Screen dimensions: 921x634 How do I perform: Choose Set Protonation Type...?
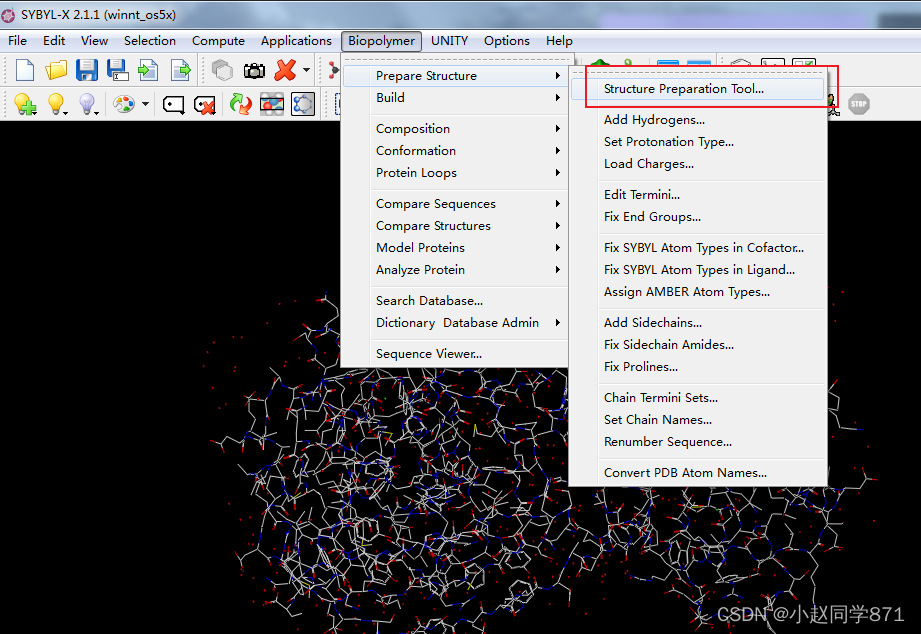(698, 142)
